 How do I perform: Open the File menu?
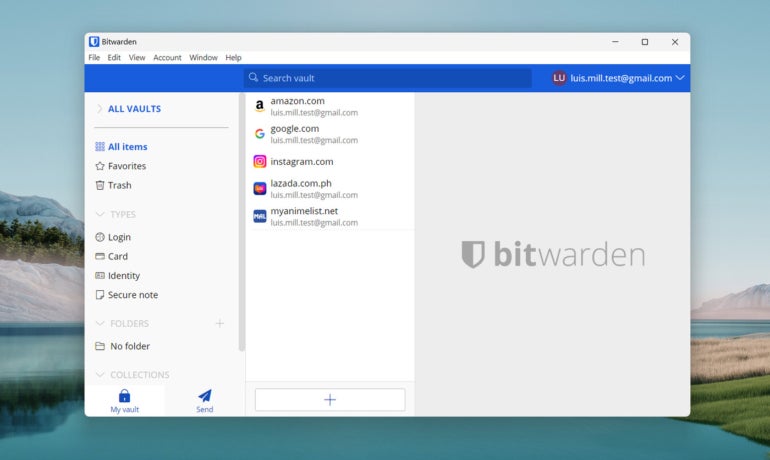coord(94,58)
